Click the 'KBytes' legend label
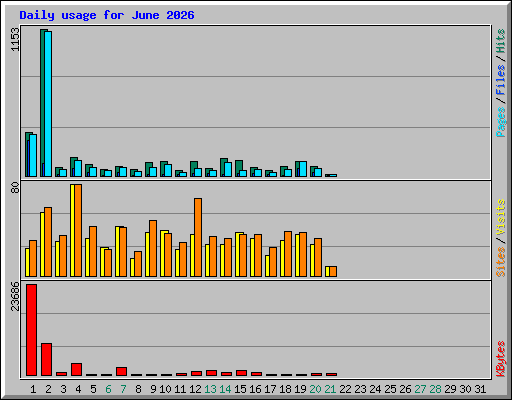The height and width of the screenshot is (400, 512). [x=500, y=359]
